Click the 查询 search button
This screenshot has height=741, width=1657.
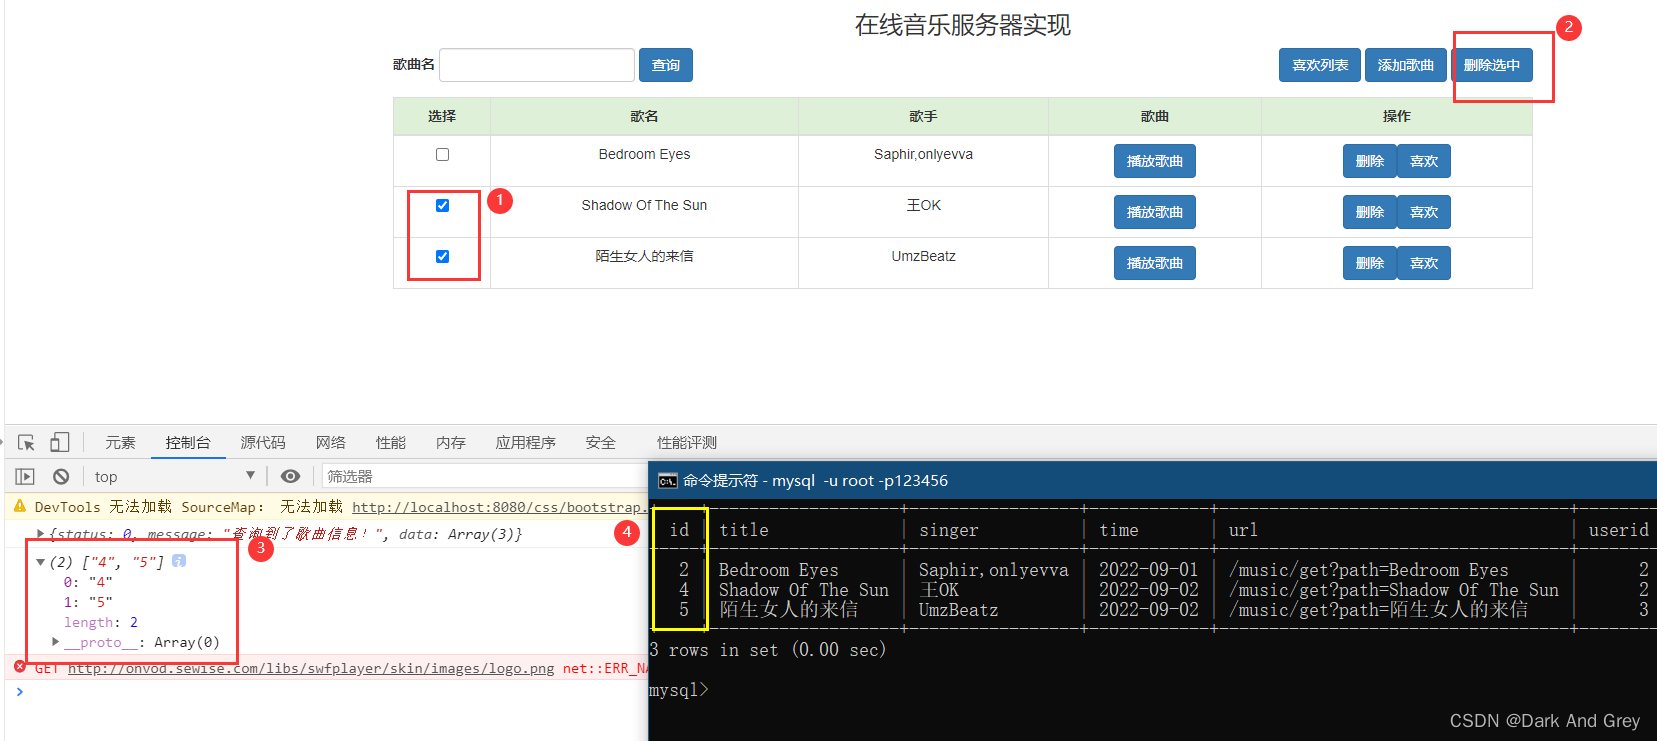click(x=666, y=65)
